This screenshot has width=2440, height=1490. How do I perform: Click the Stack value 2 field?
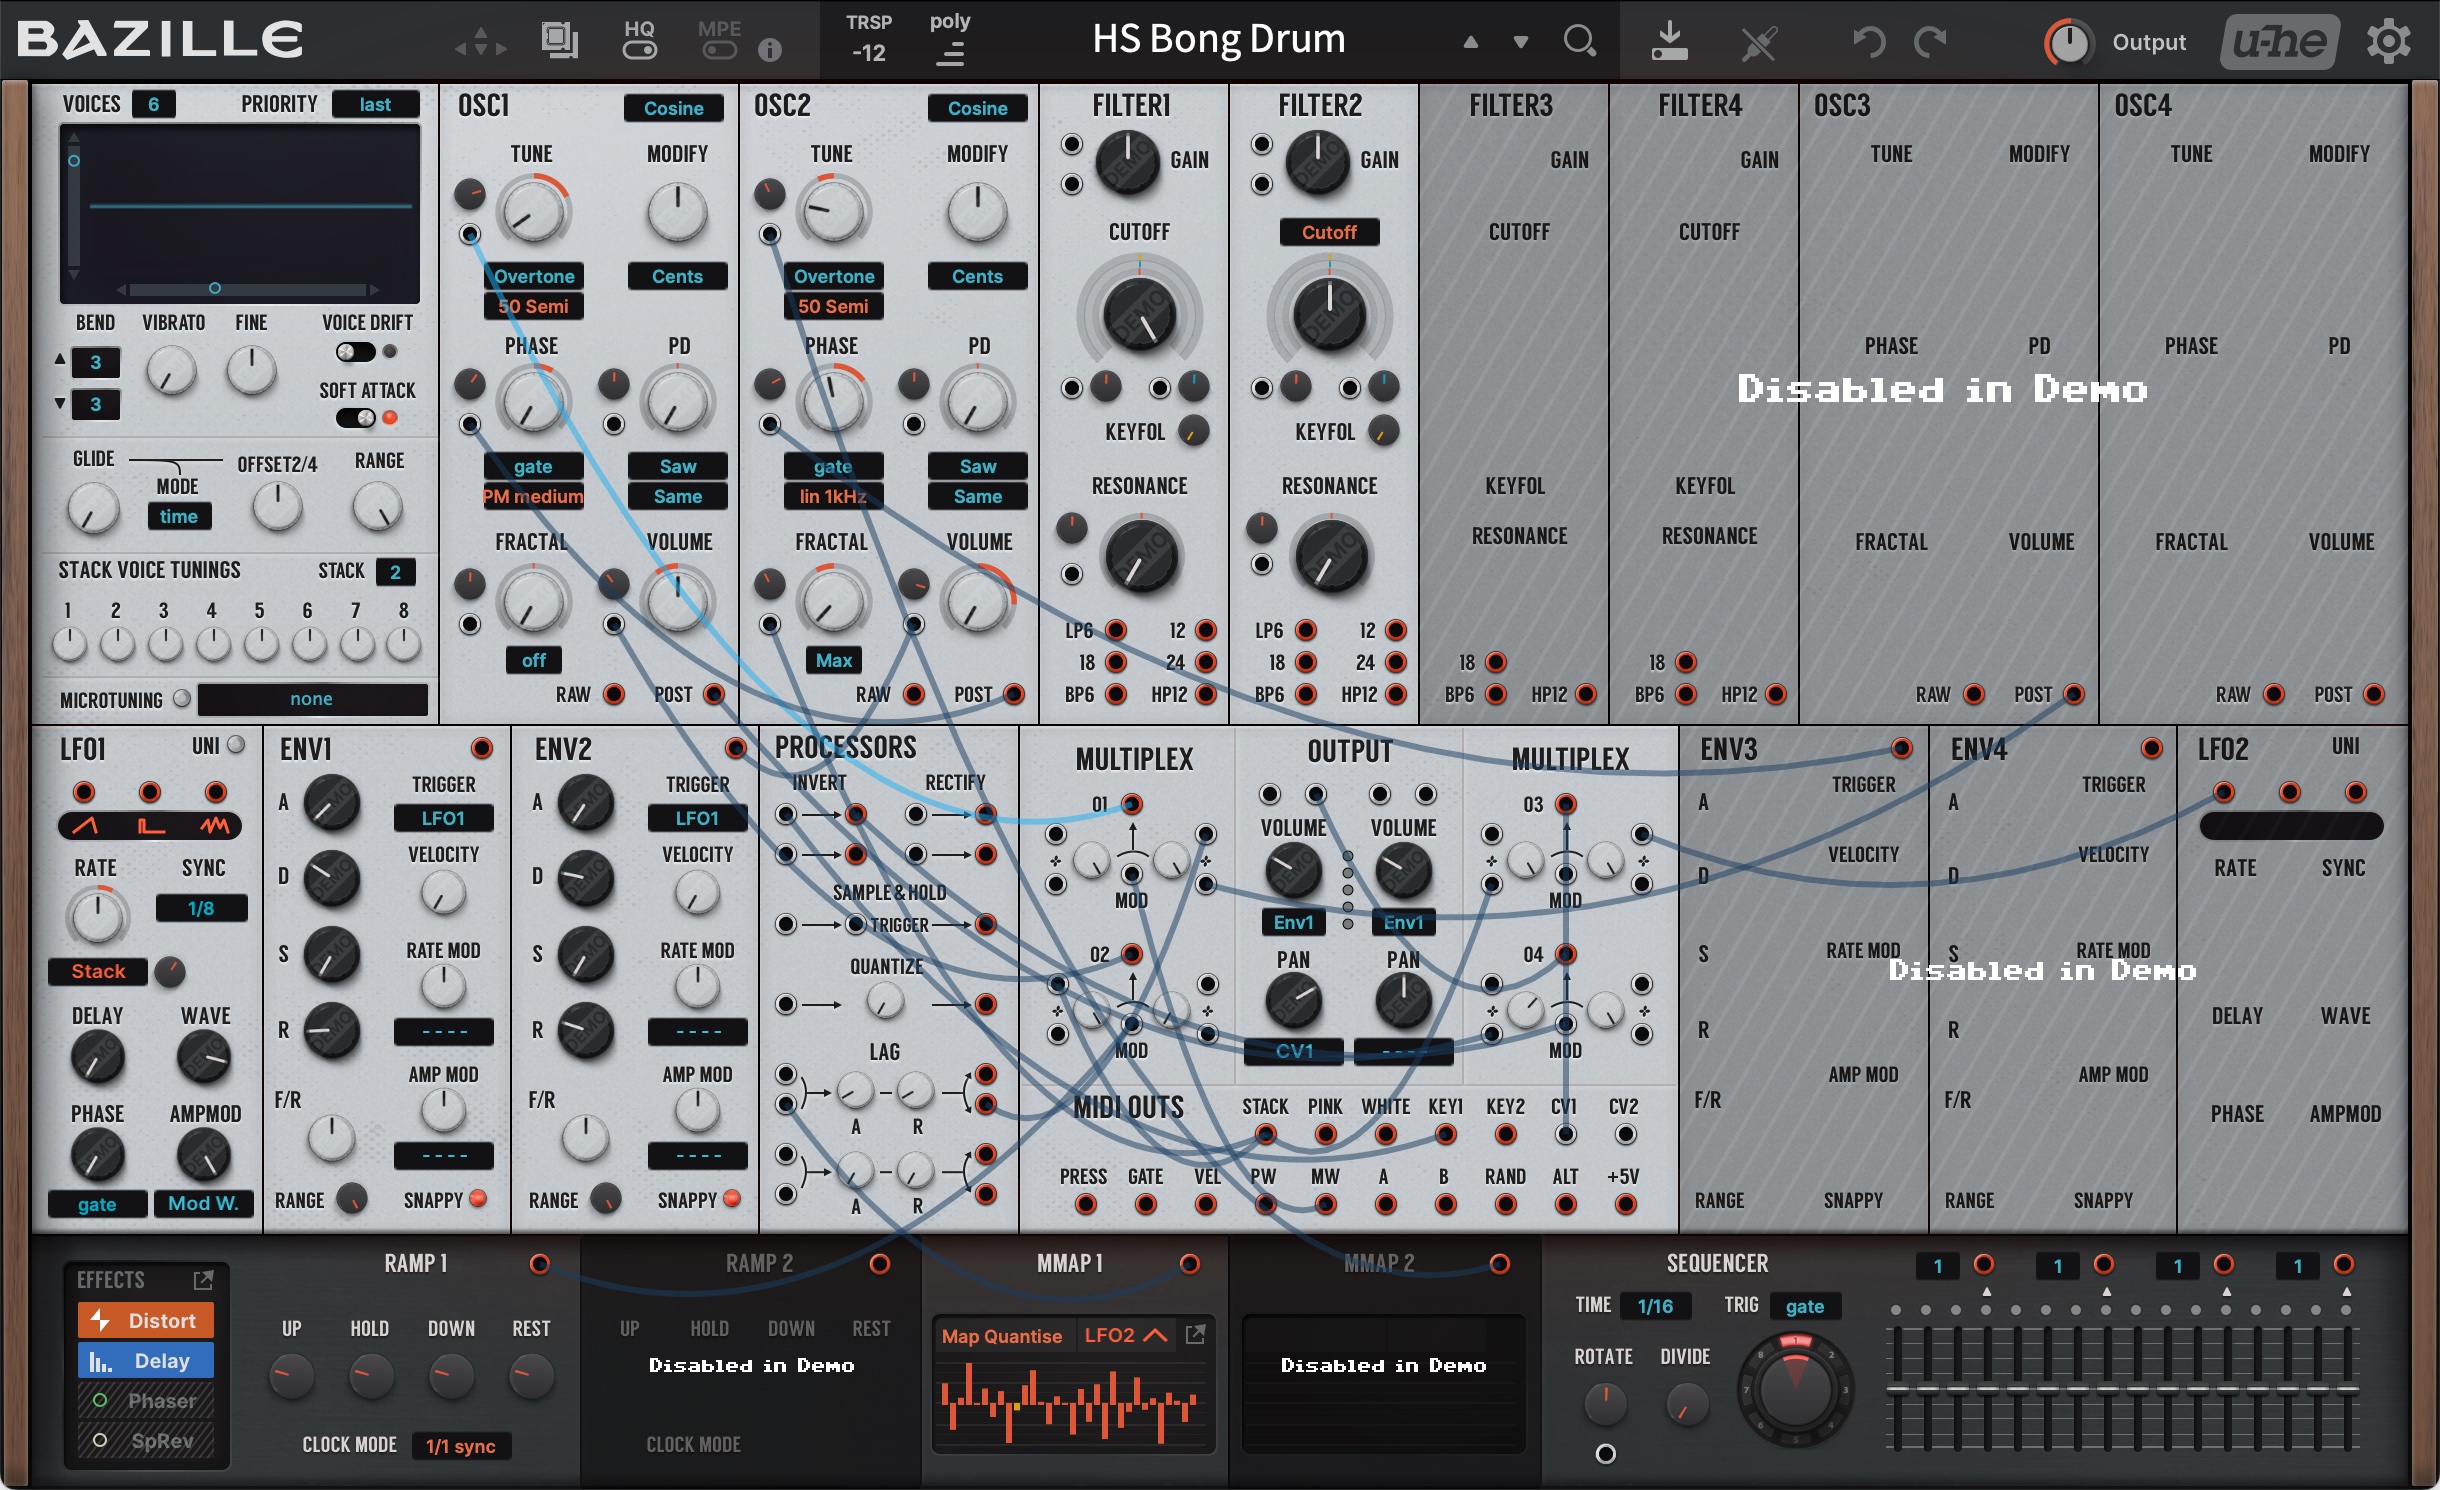pos(395,572)
